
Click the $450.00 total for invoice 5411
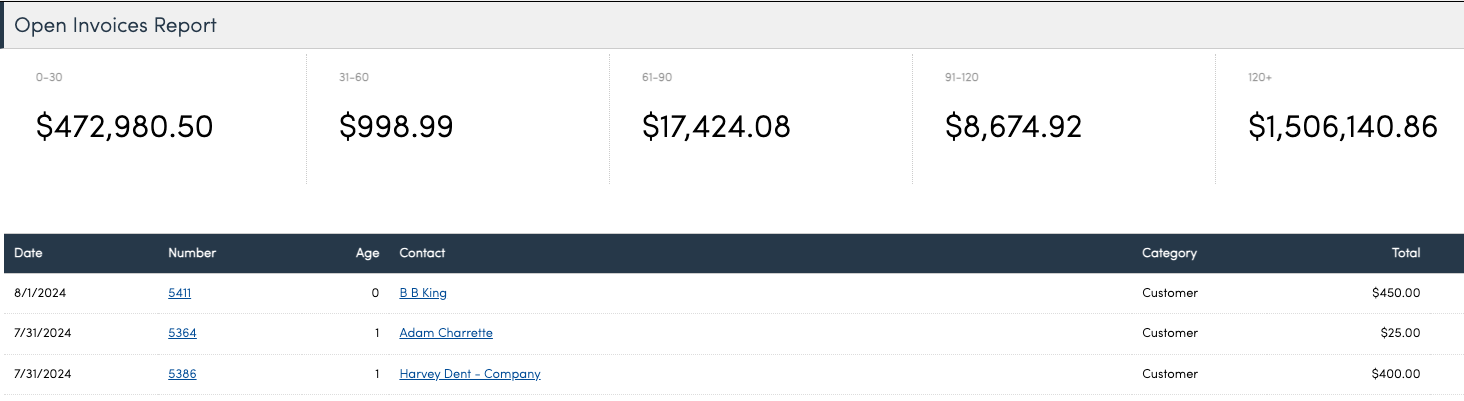(x=1396, y=293)
